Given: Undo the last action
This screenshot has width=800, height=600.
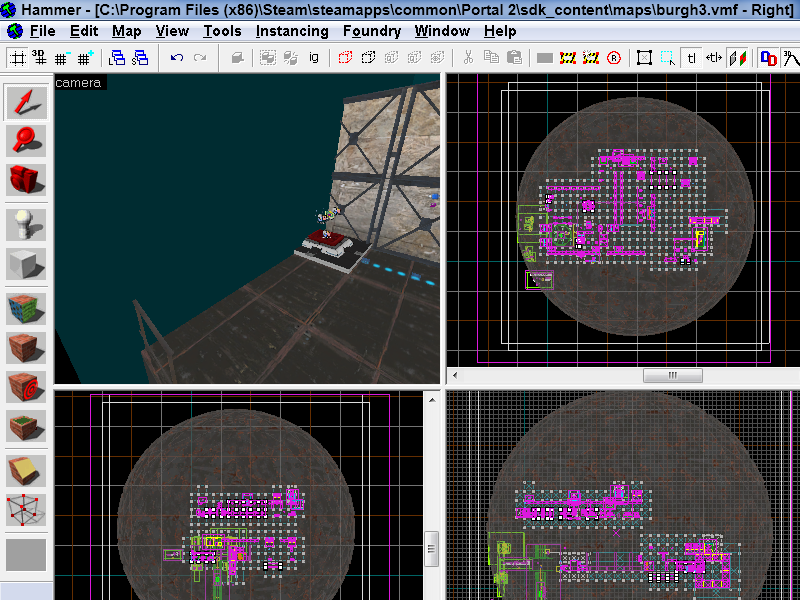Looking at the screenshot, I should tap(177, 58).
